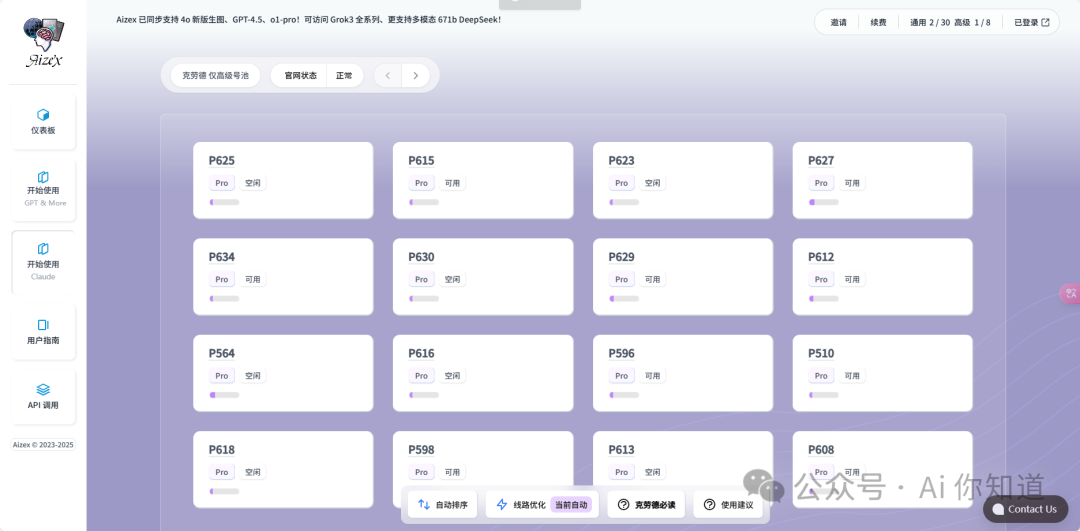Click the usage progress bar on P564
This screenshot has width=1080, height=531.
click(x=225, y=395)
